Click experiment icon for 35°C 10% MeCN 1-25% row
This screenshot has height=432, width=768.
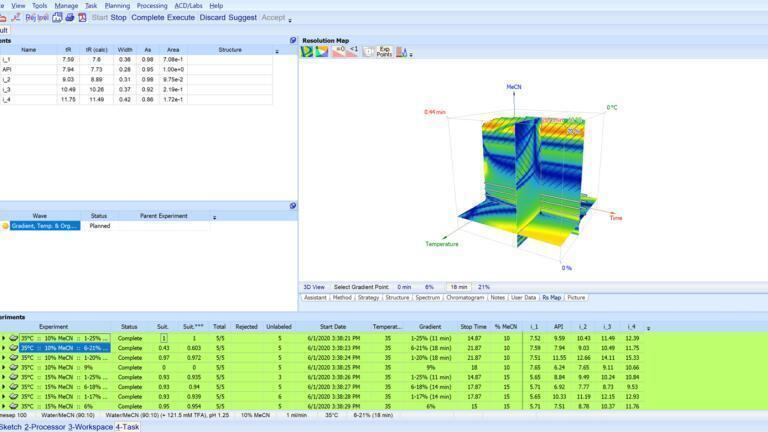[14, 338]
